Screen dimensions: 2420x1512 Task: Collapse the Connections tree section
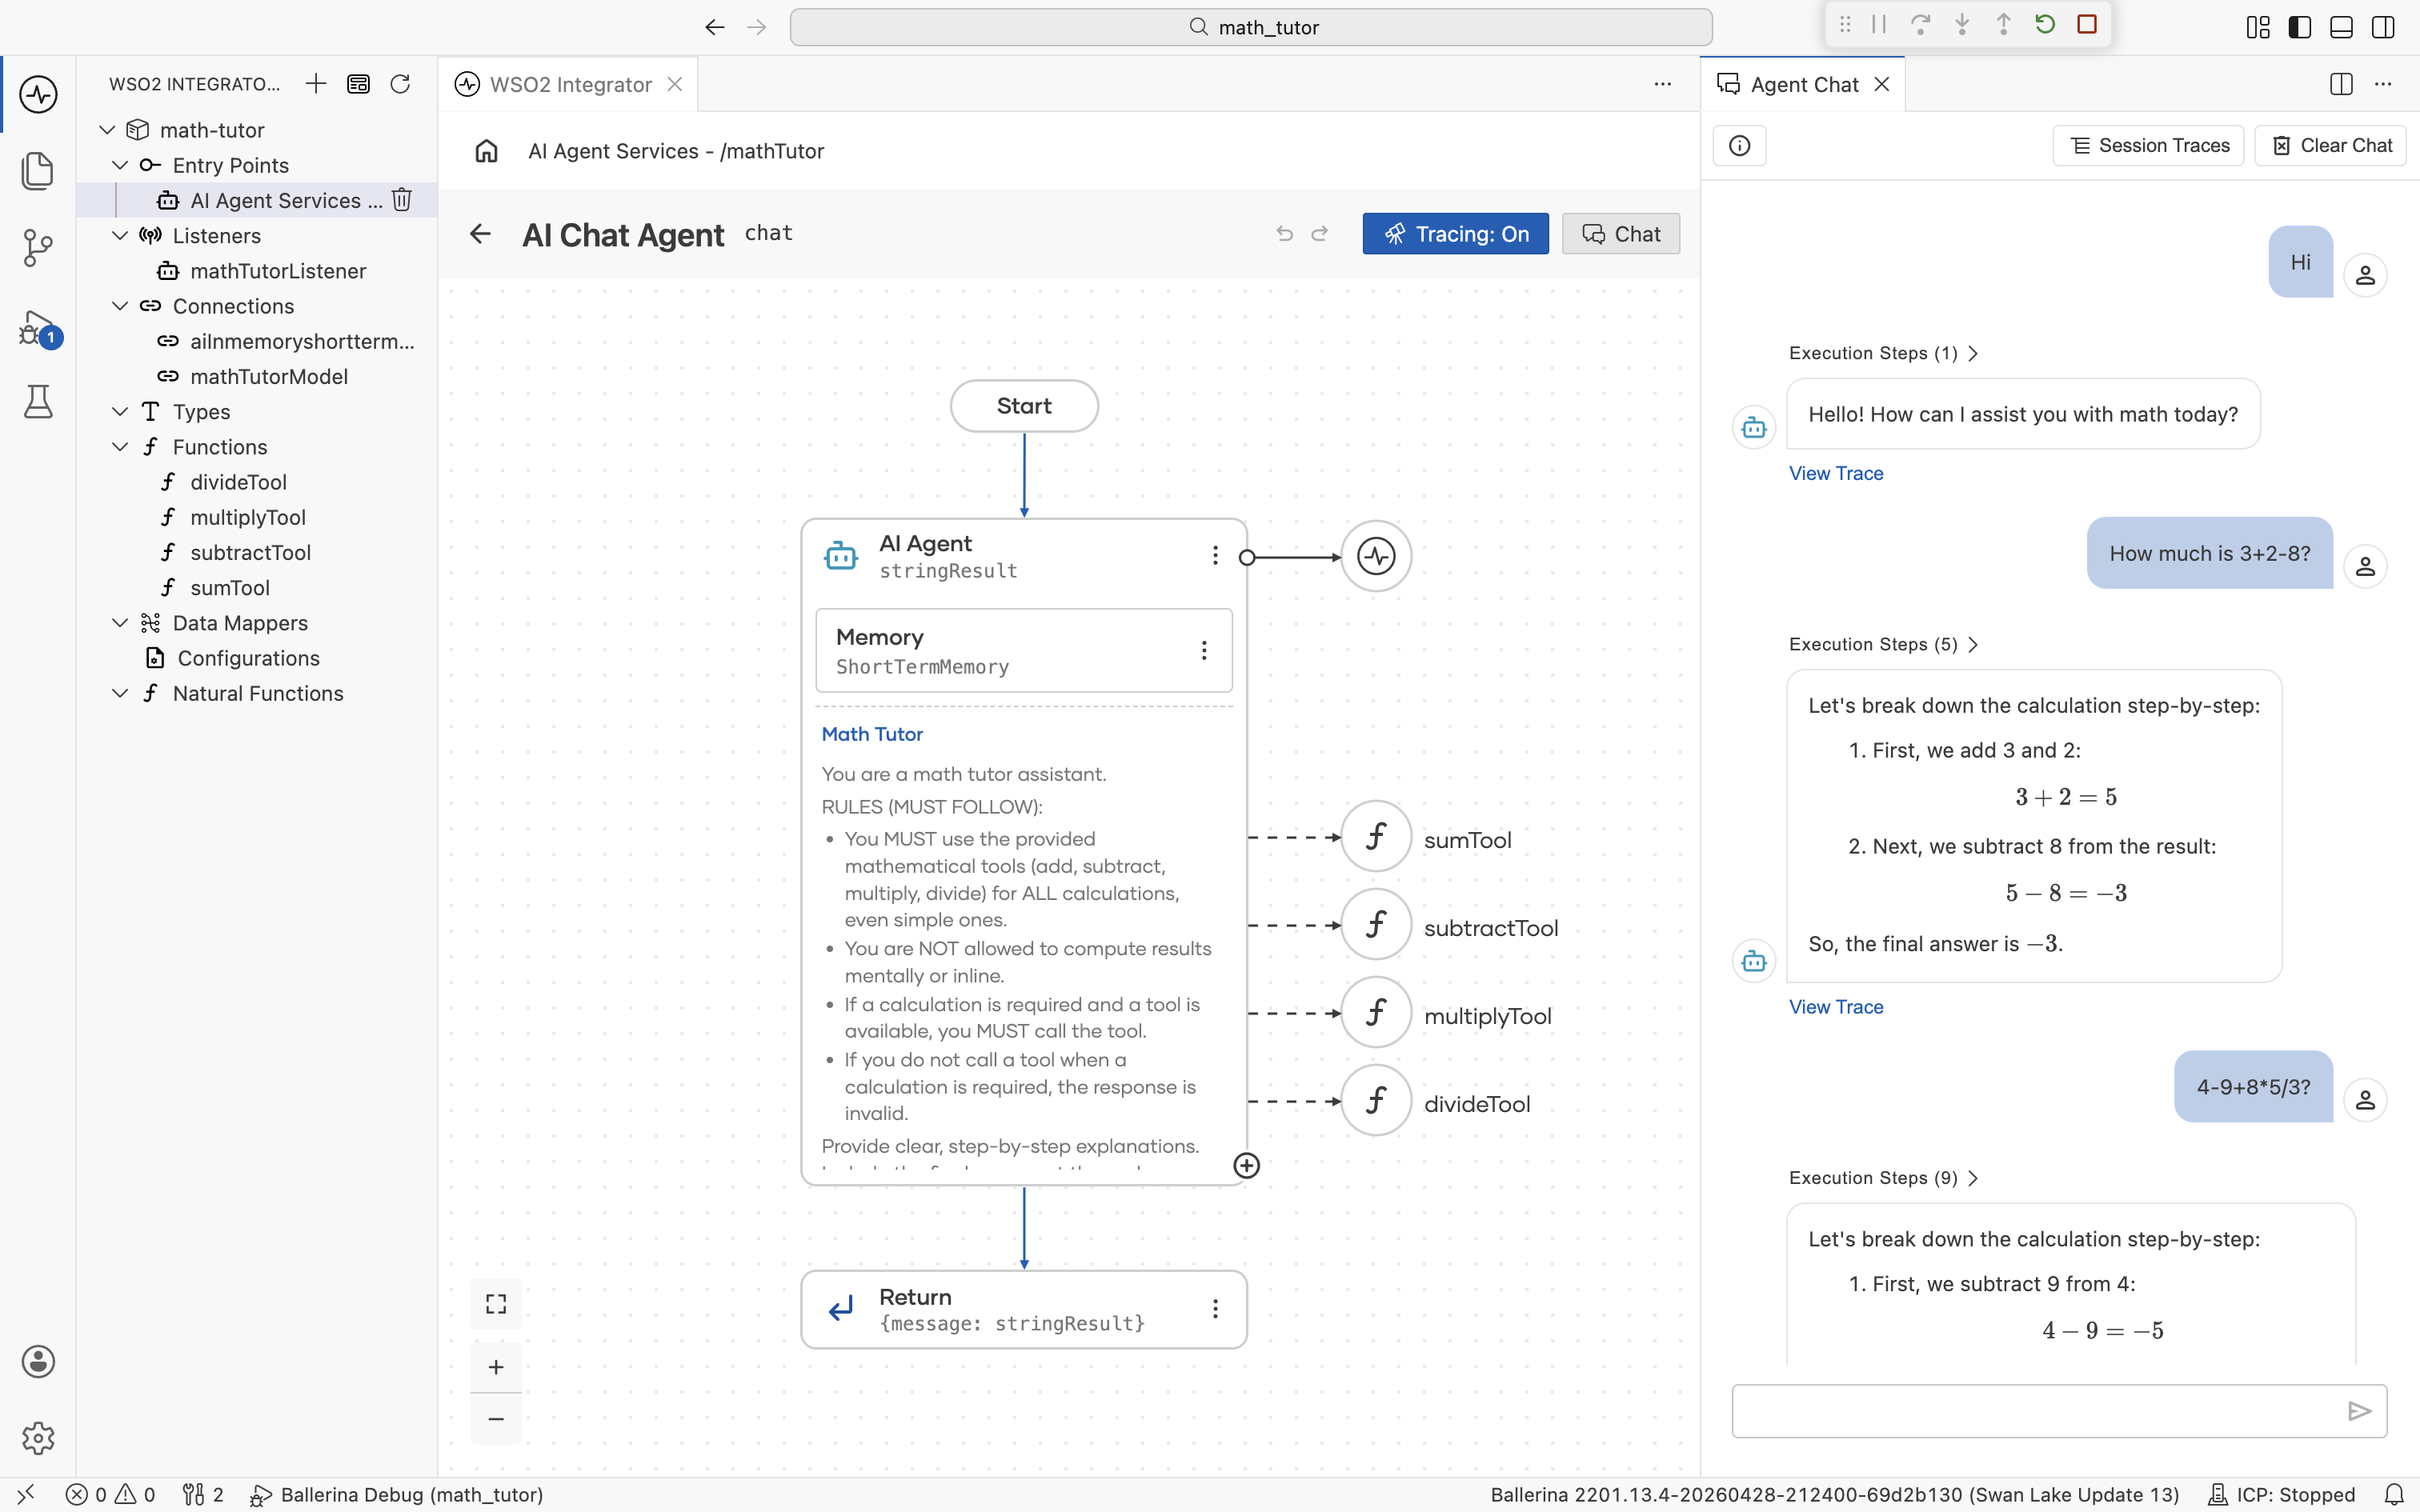point(121,306)
